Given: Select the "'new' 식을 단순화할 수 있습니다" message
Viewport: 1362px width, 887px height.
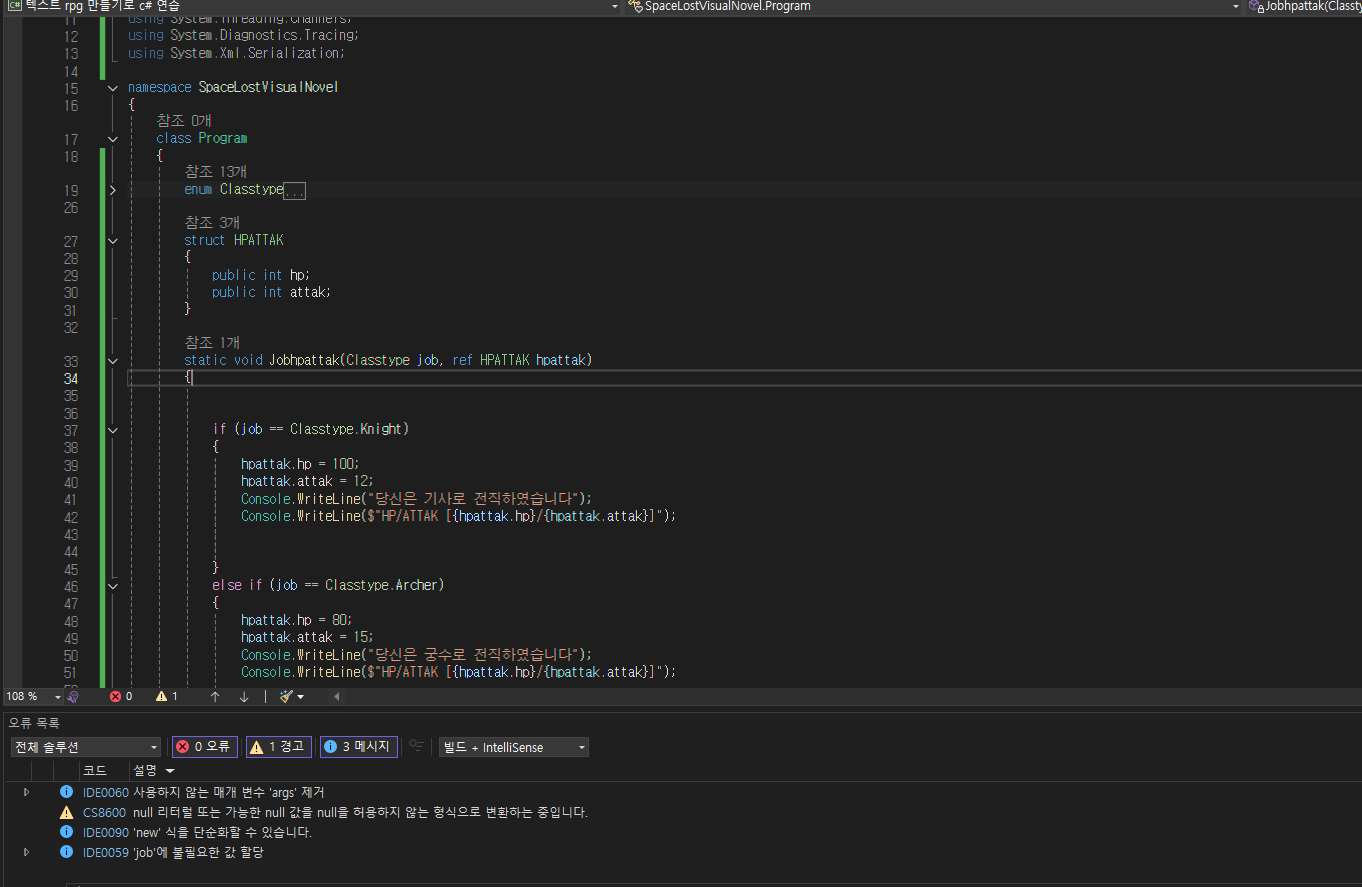Looking at the screenshot, I should (x=223, y=832).
